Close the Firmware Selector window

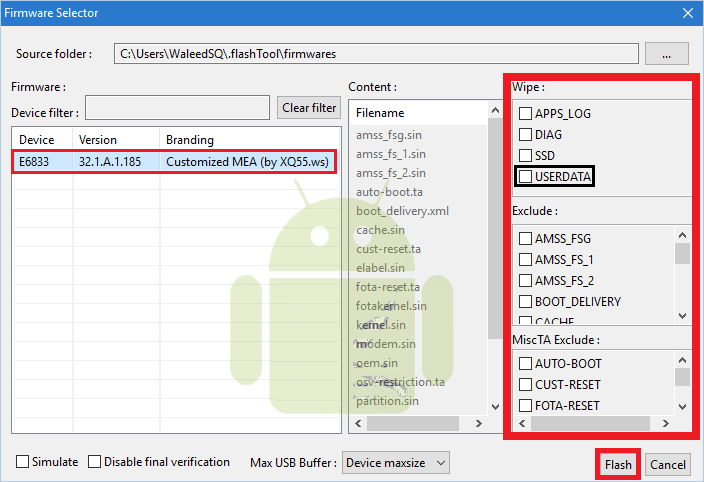688,13
